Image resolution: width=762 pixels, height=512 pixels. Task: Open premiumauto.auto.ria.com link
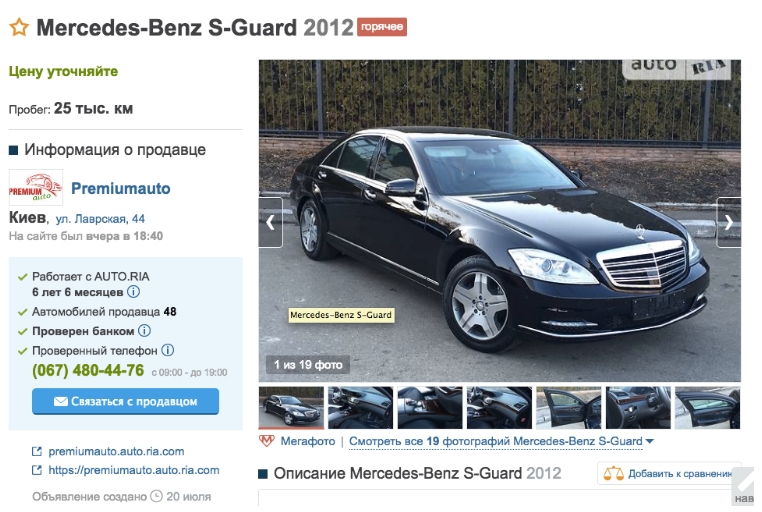pos(116,451)
